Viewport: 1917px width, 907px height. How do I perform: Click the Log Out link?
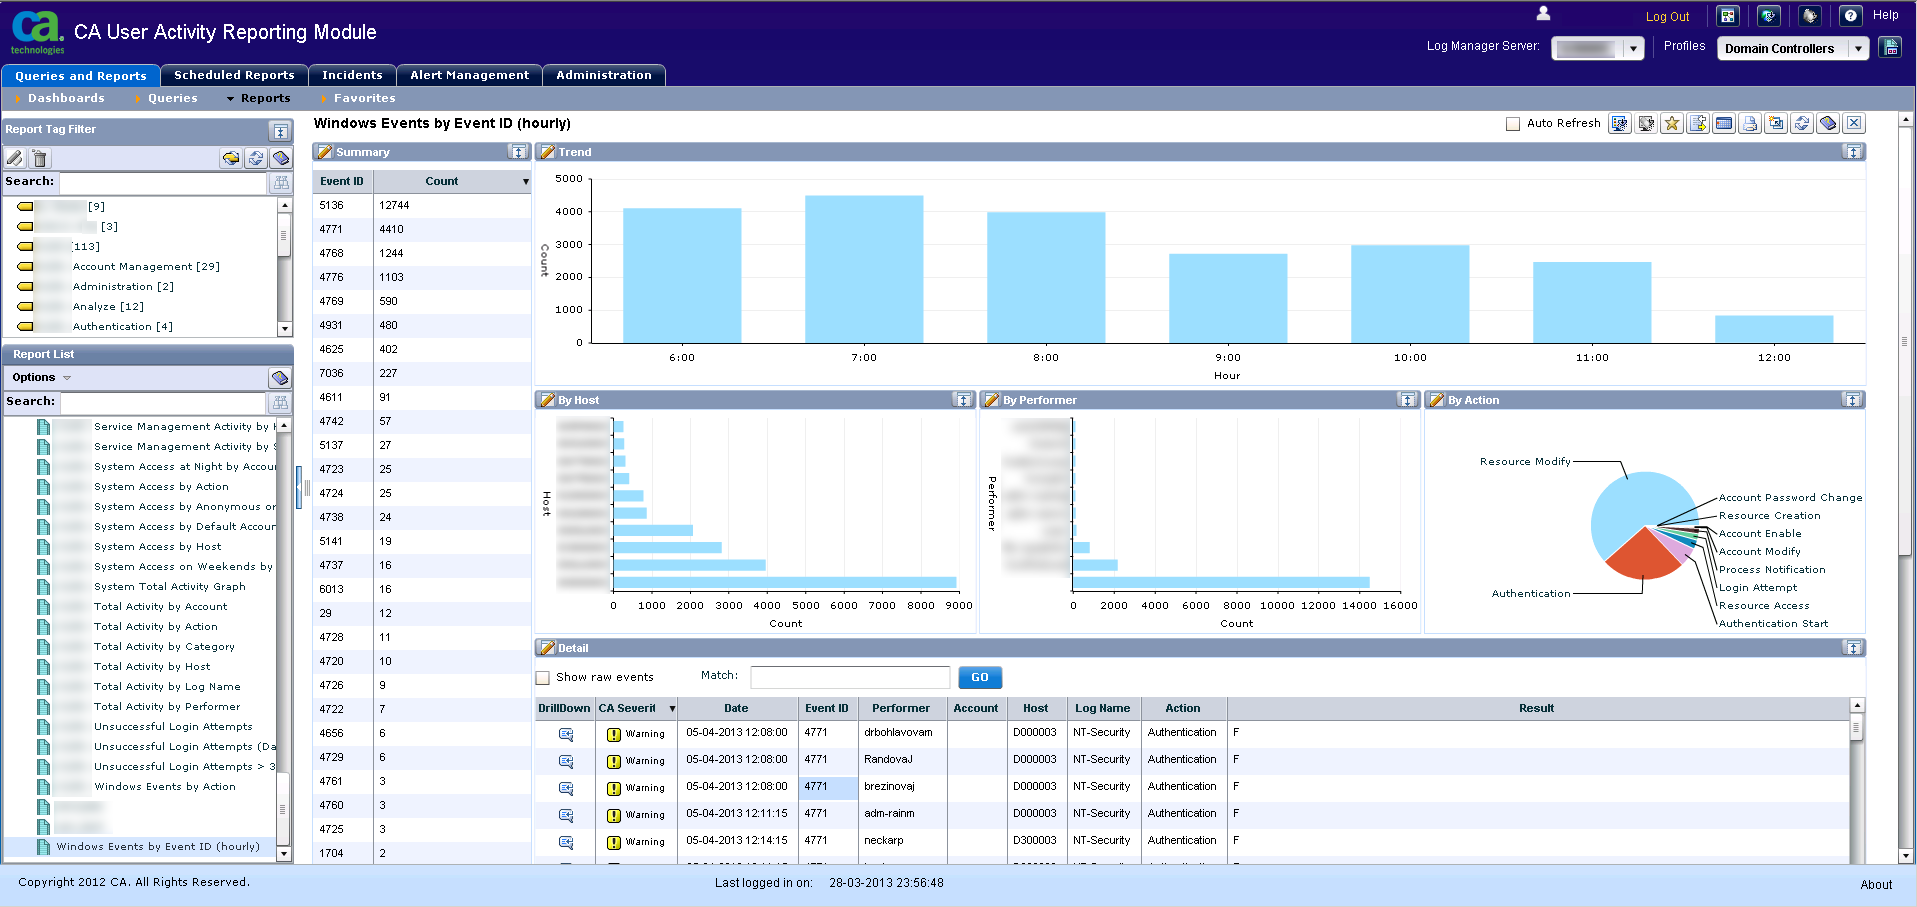point(1667,17)
